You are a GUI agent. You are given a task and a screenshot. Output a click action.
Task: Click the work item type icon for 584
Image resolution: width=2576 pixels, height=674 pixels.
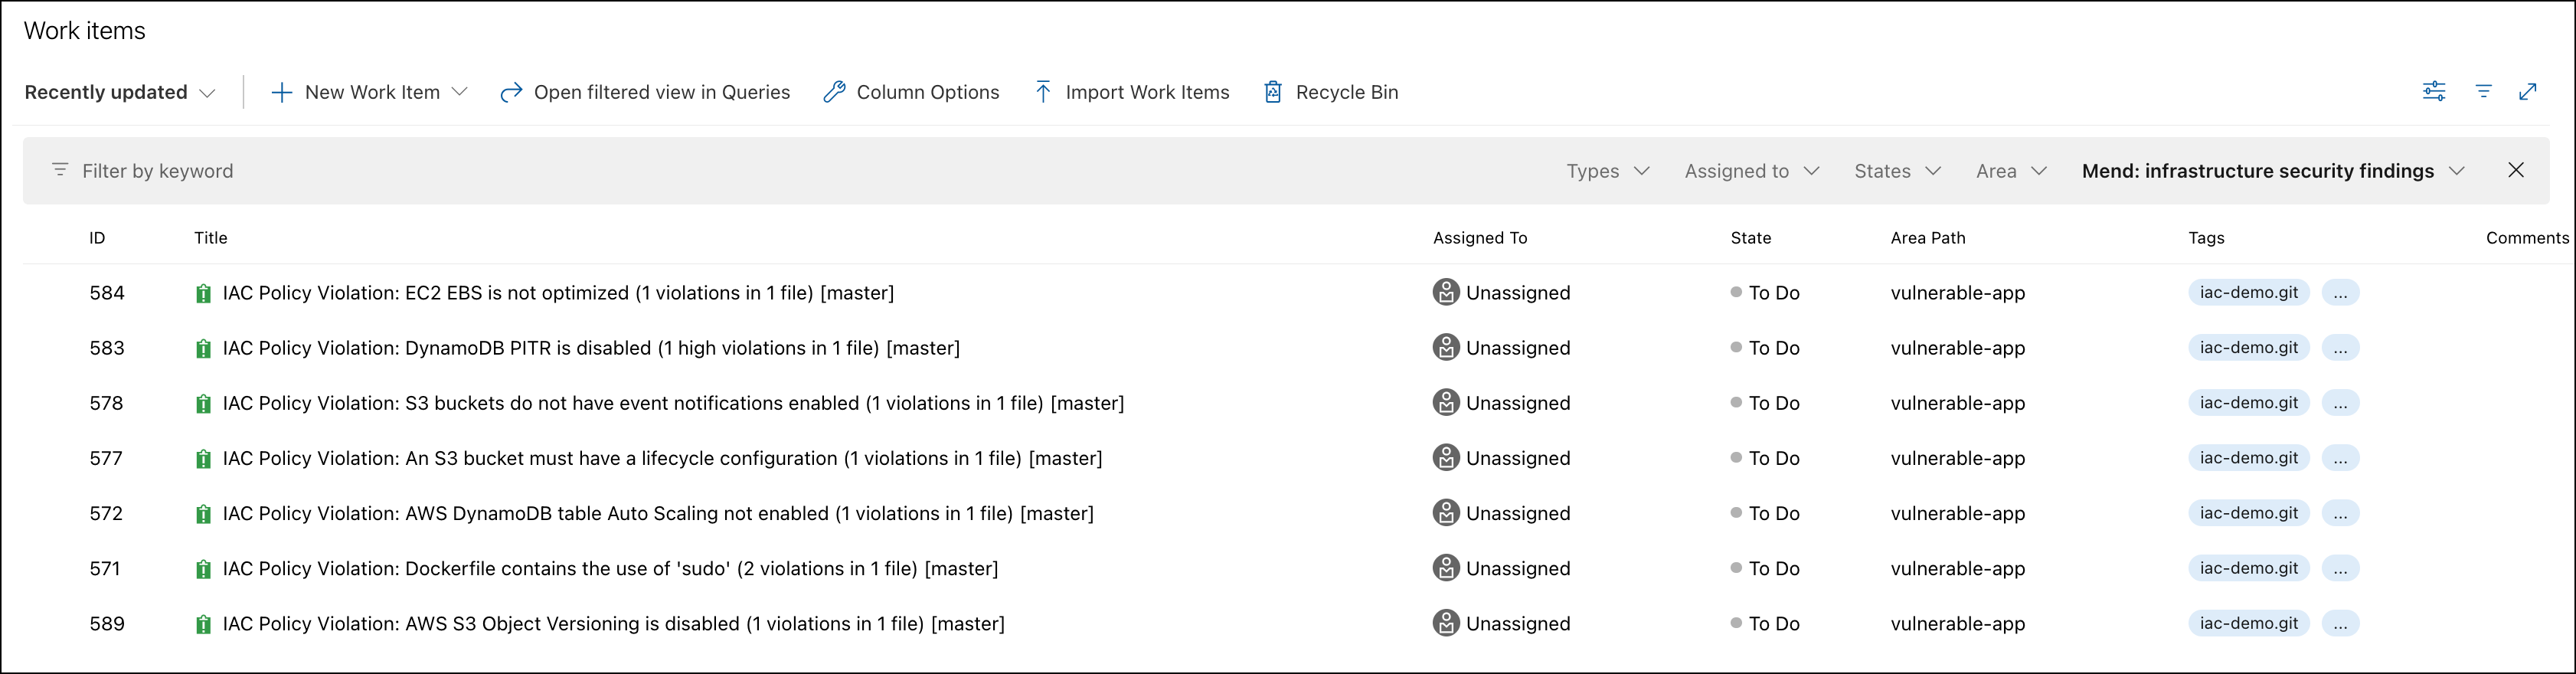203,293
